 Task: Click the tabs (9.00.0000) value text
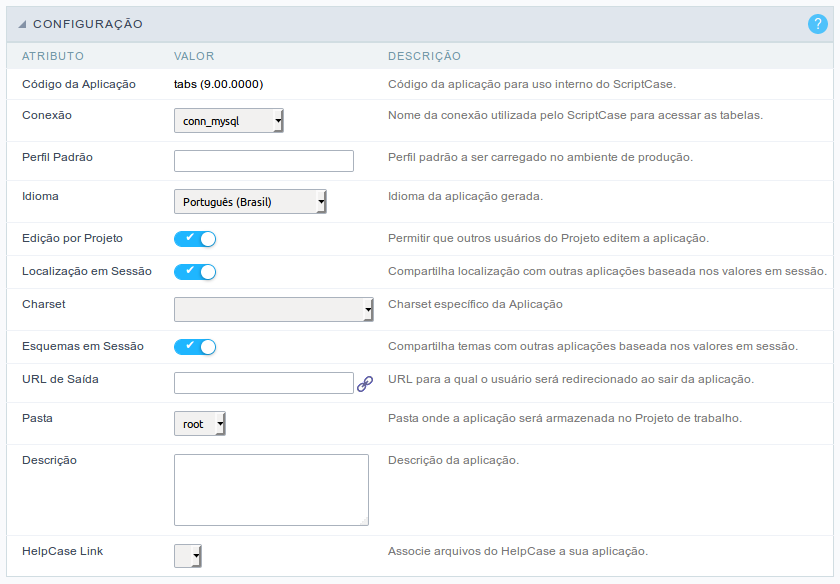point(219,84)
